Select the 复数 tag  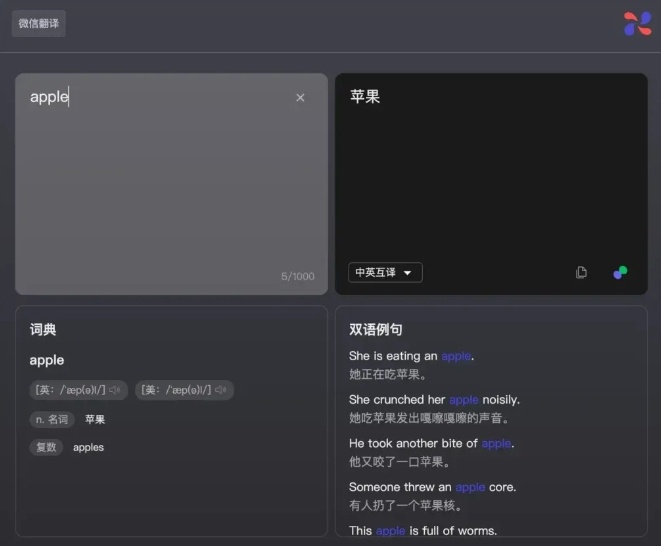46,447
